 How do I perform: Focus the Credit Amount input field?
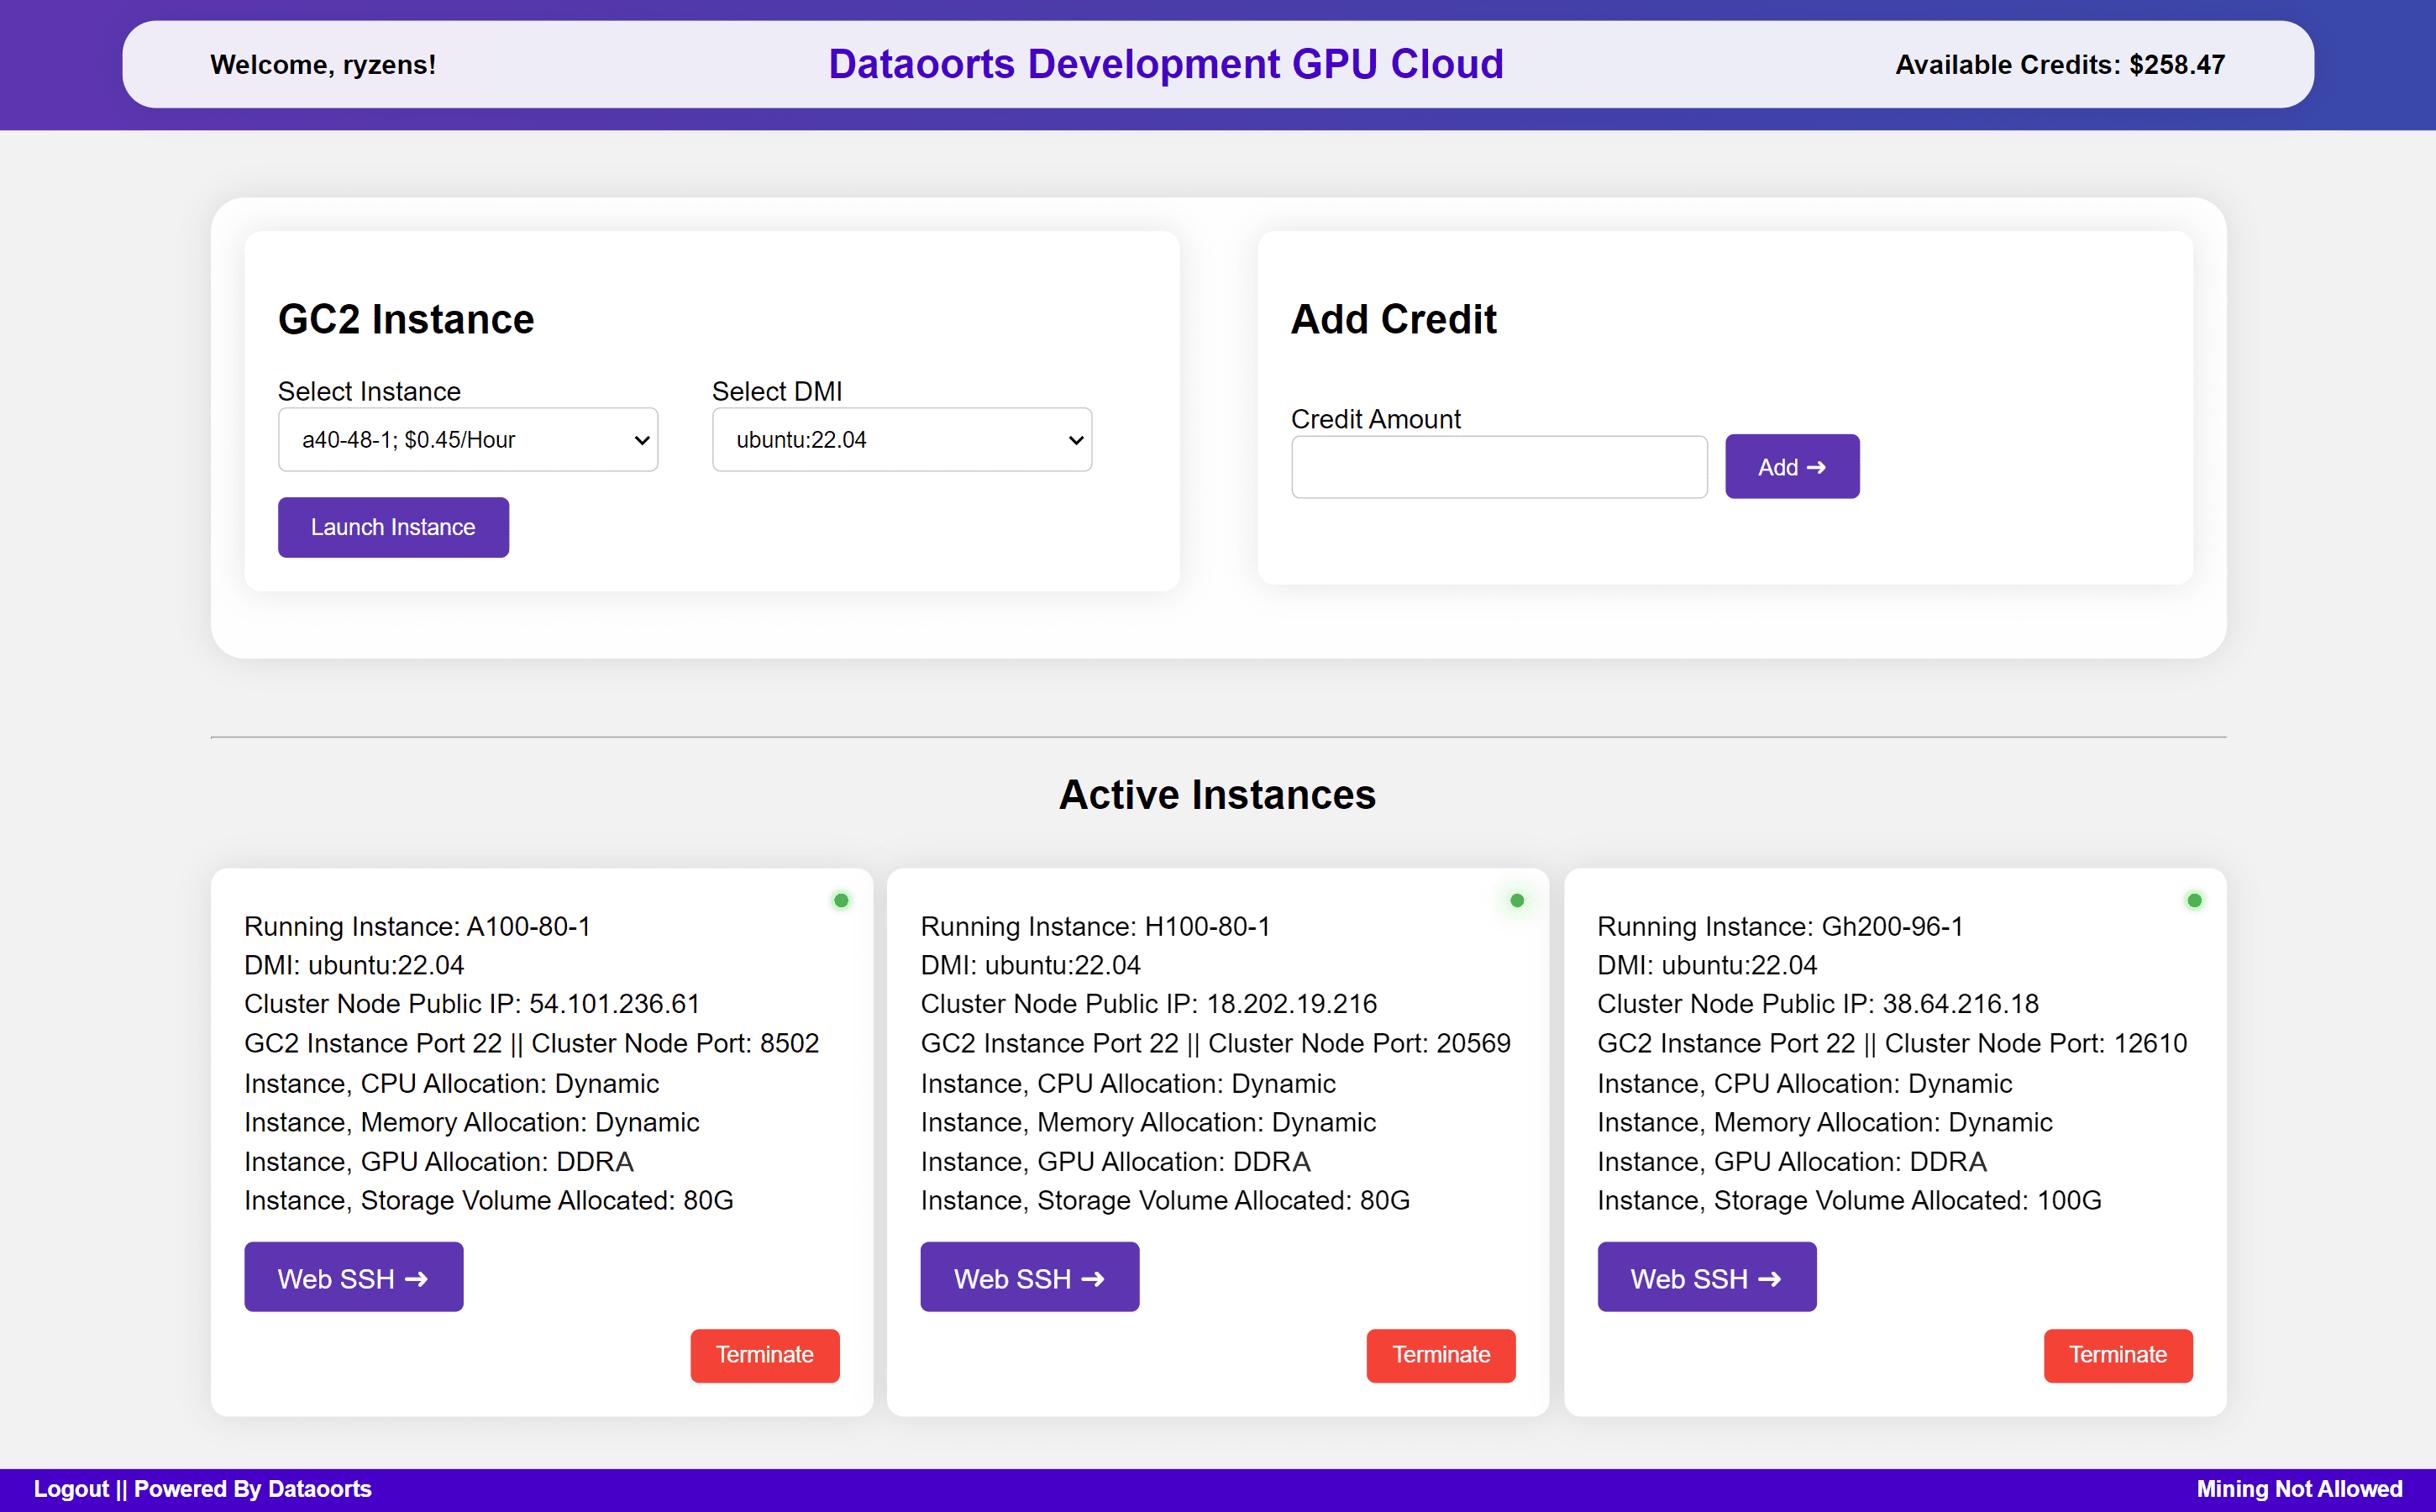pyautogui.click(x=1499, y=467)
